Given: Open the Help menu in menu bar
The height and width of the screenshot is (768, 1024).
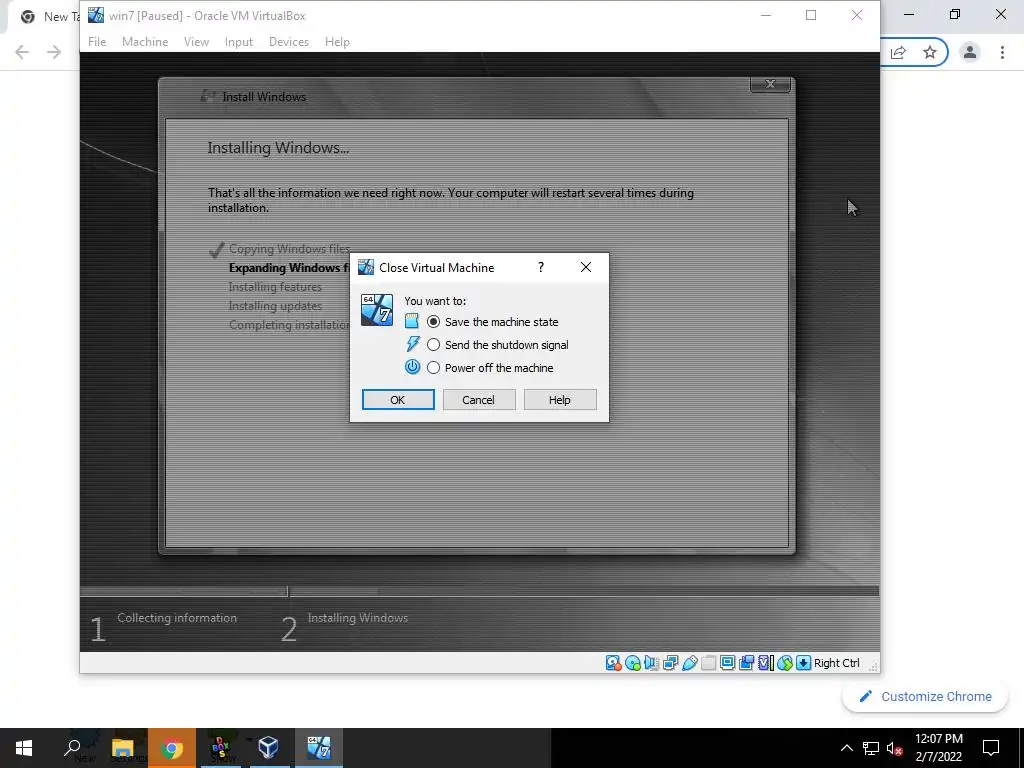Looking at the screenshot, I should 337,42.
